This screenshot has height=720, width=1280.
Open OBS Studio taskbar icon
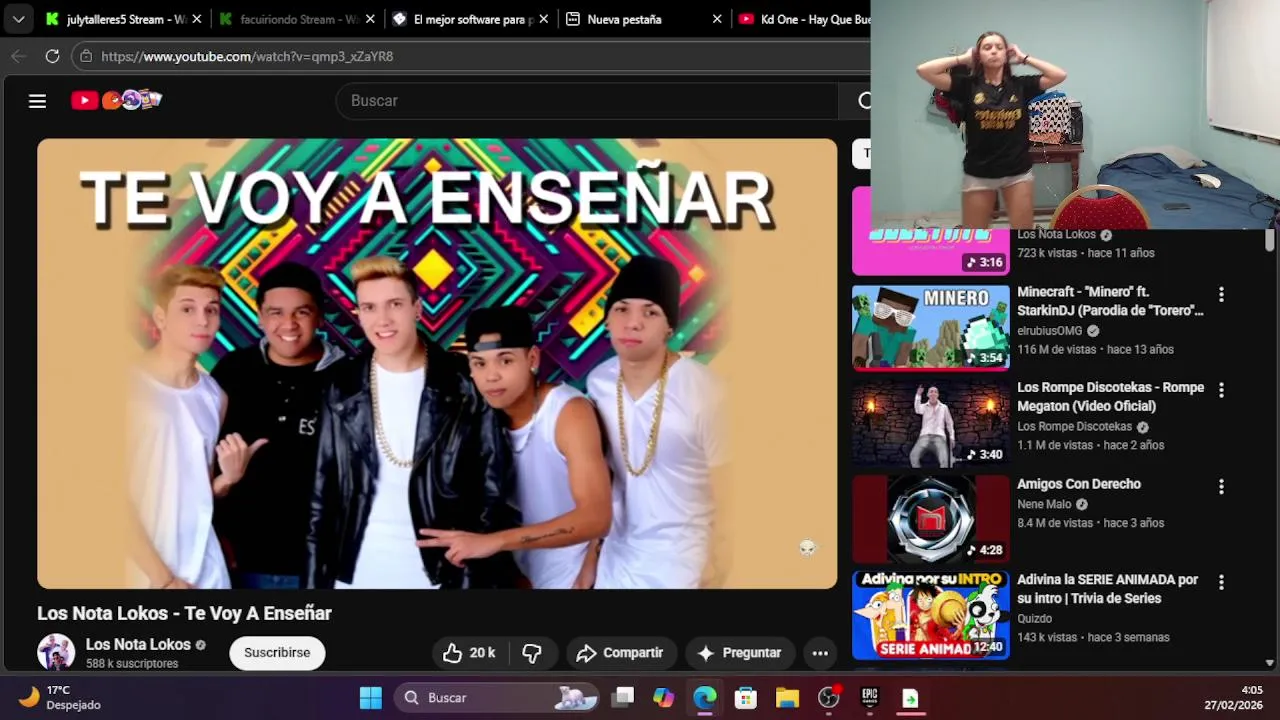click(x=828, y=697)
